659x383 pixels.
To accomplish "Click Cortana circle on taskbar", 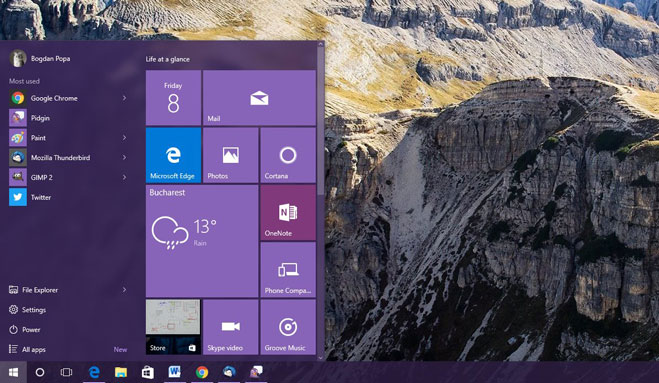I will tap(40, 372).
